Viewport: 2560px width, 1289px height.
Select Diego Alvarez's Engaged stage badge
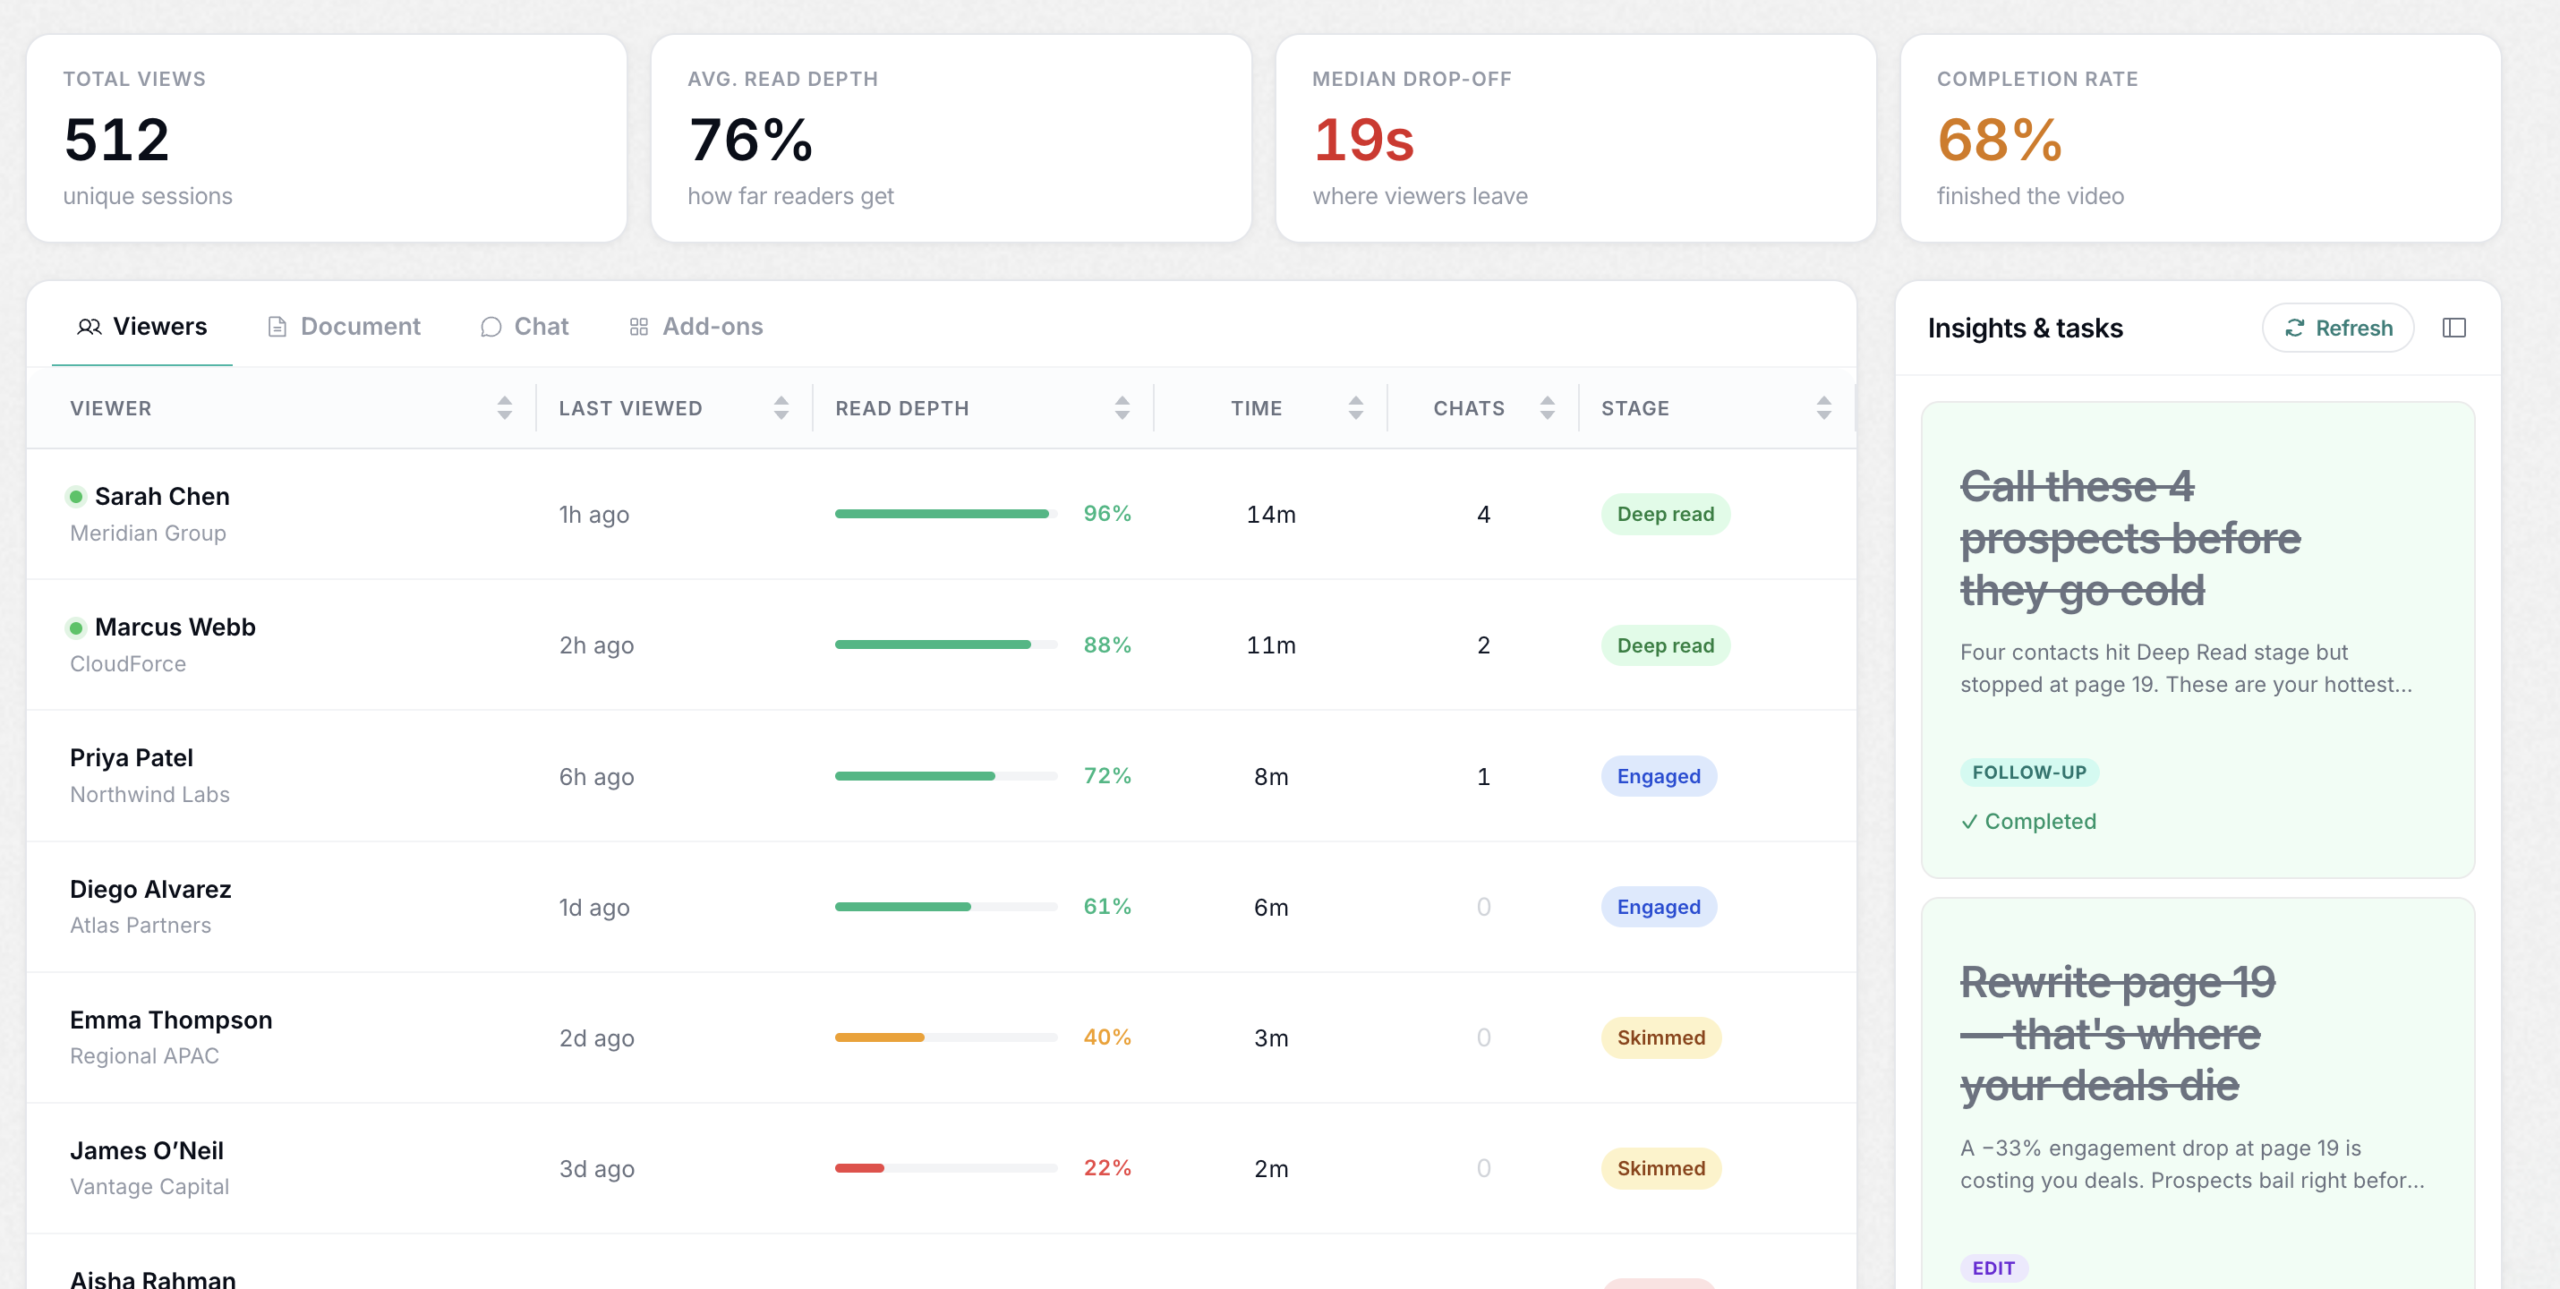click(x=1658, y=907)
